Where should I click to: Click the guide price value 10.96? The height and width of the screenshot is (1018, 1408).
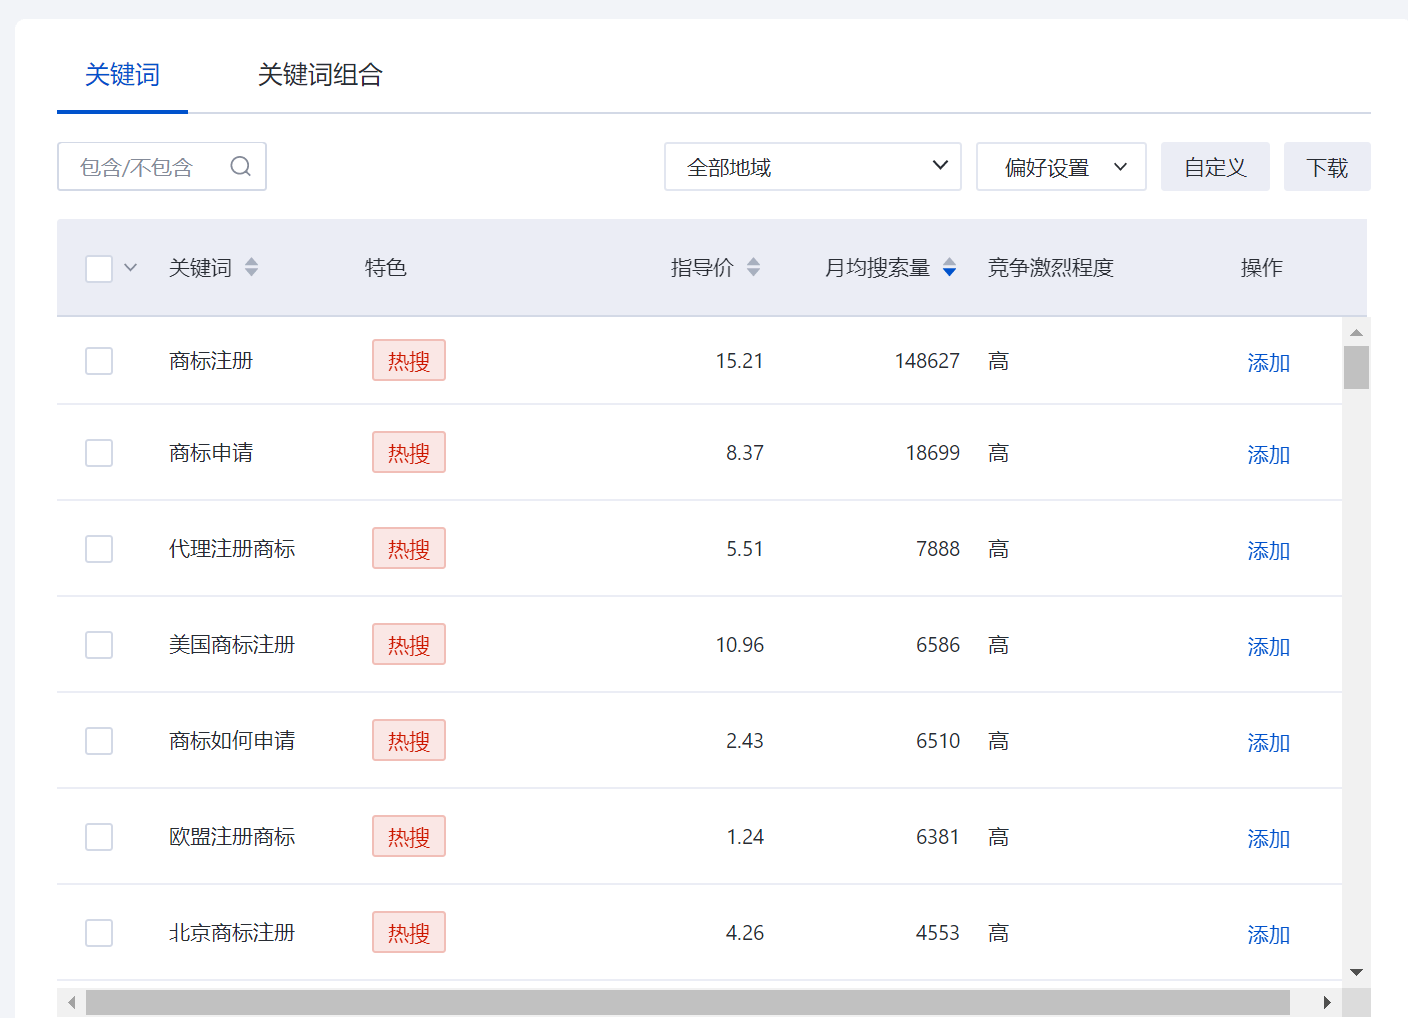739,645
